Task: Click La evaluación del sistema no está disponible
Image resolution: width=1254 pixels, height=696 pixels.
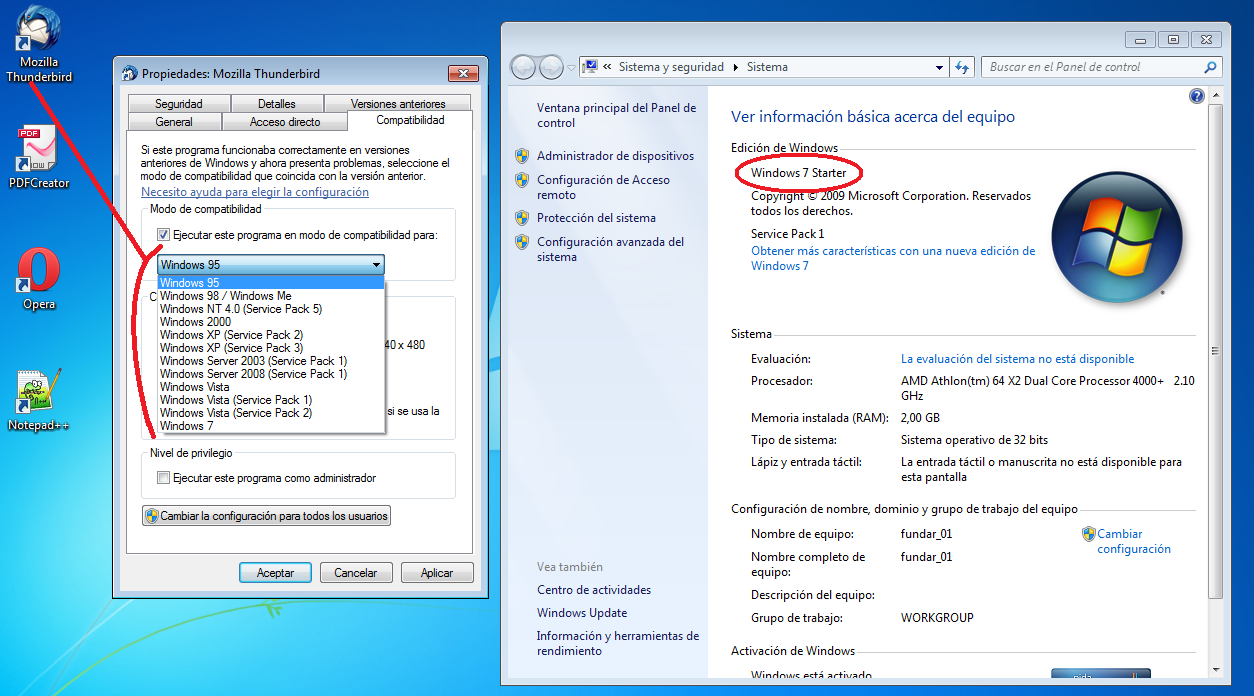Action: coord(1017,359)
